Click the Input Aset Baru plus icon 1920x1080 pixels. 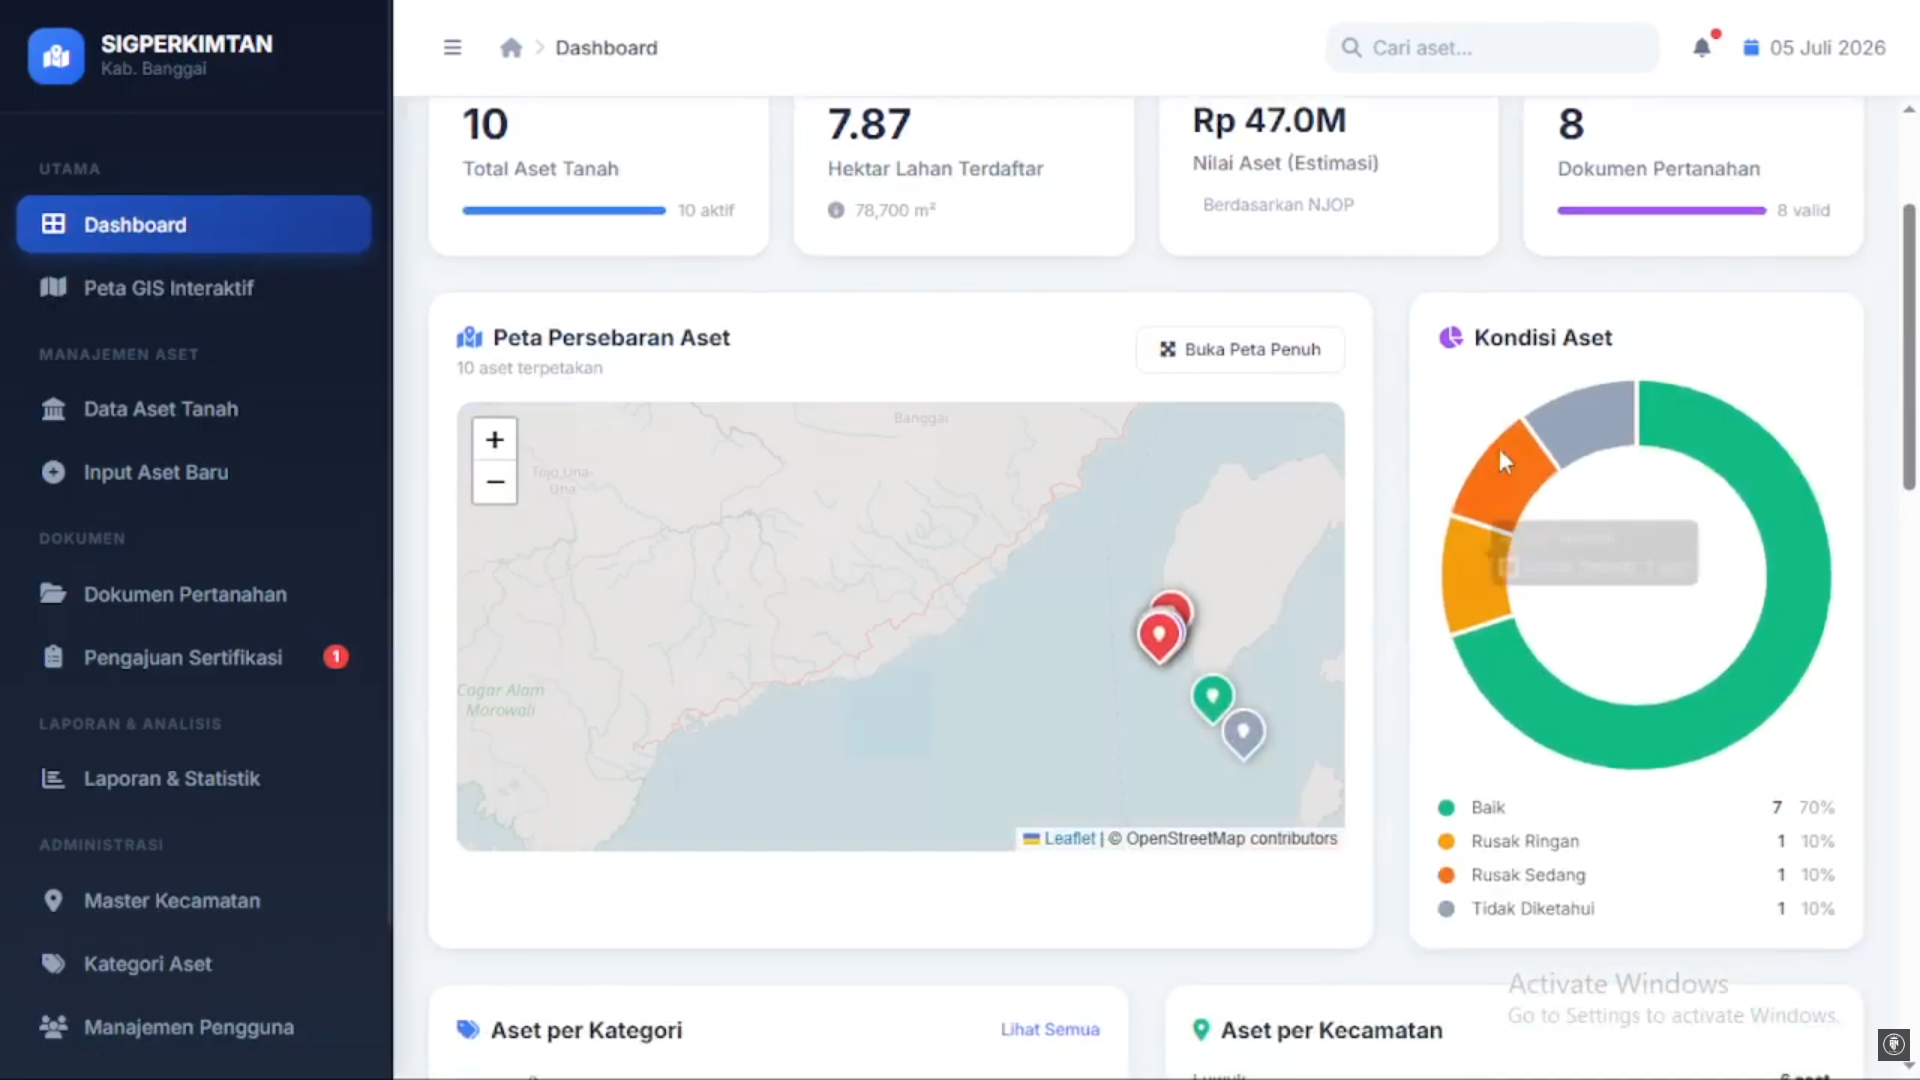(x=53, y=472)
